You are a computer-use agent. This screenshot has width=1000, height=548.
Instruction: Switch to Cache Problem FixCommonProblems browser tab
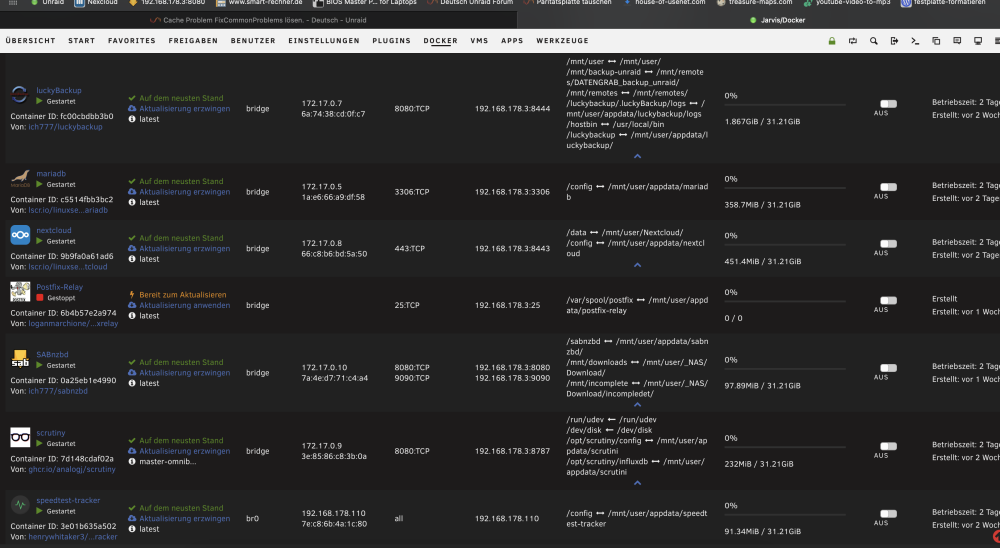coord(258,20)
